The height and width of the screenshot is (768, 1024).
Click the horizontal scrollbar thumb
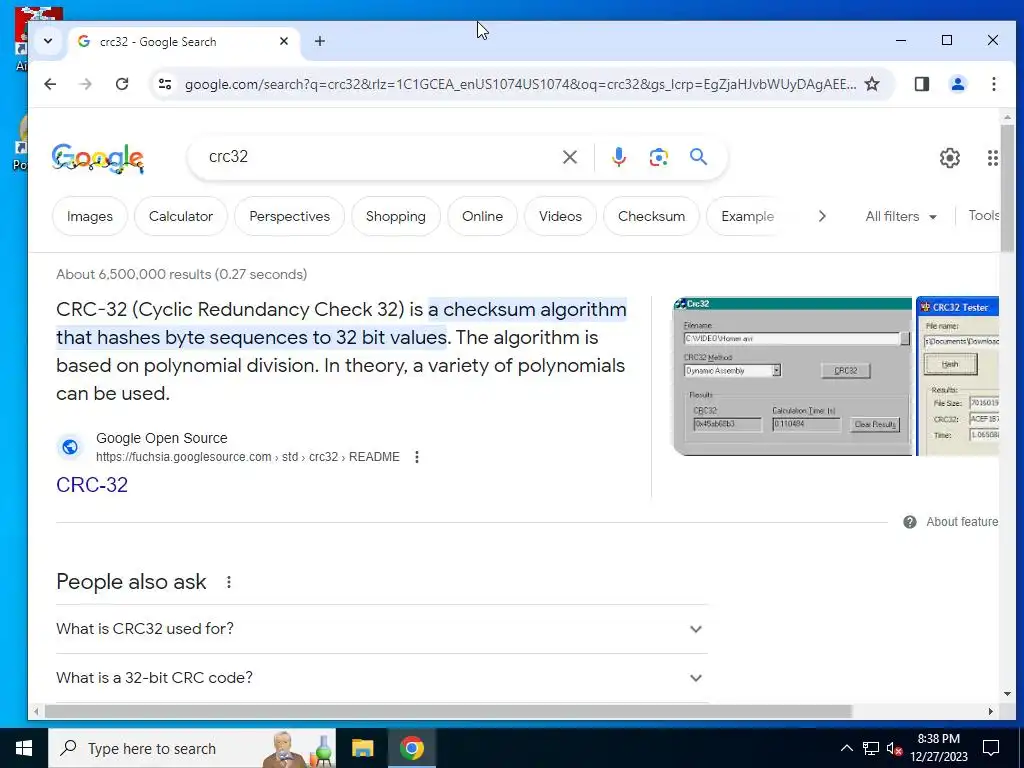[x=448, y=711]
